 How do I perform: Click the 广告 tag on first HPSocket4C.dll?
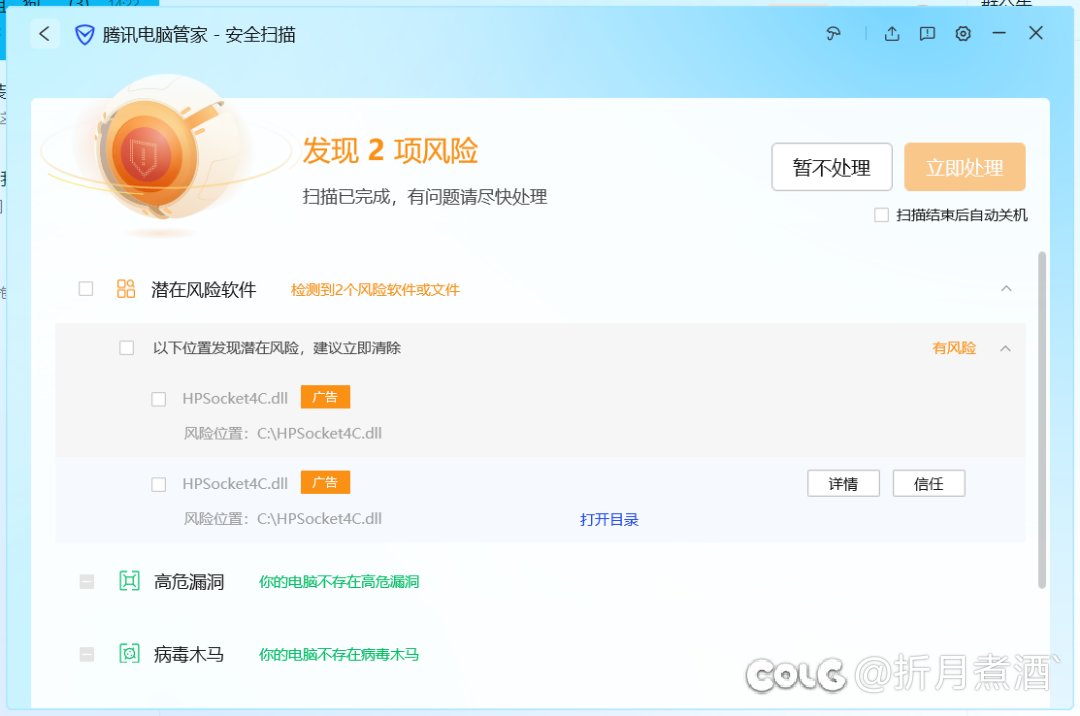(x=325, y=397)
